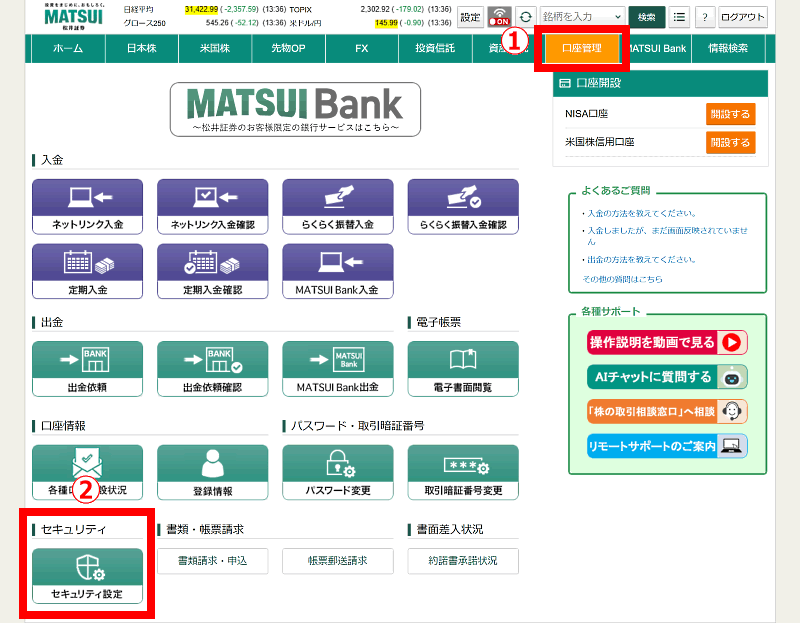Switch to the MATSUI Bank tab
Viewport: 800px width, 623px height.
point(658,48)
